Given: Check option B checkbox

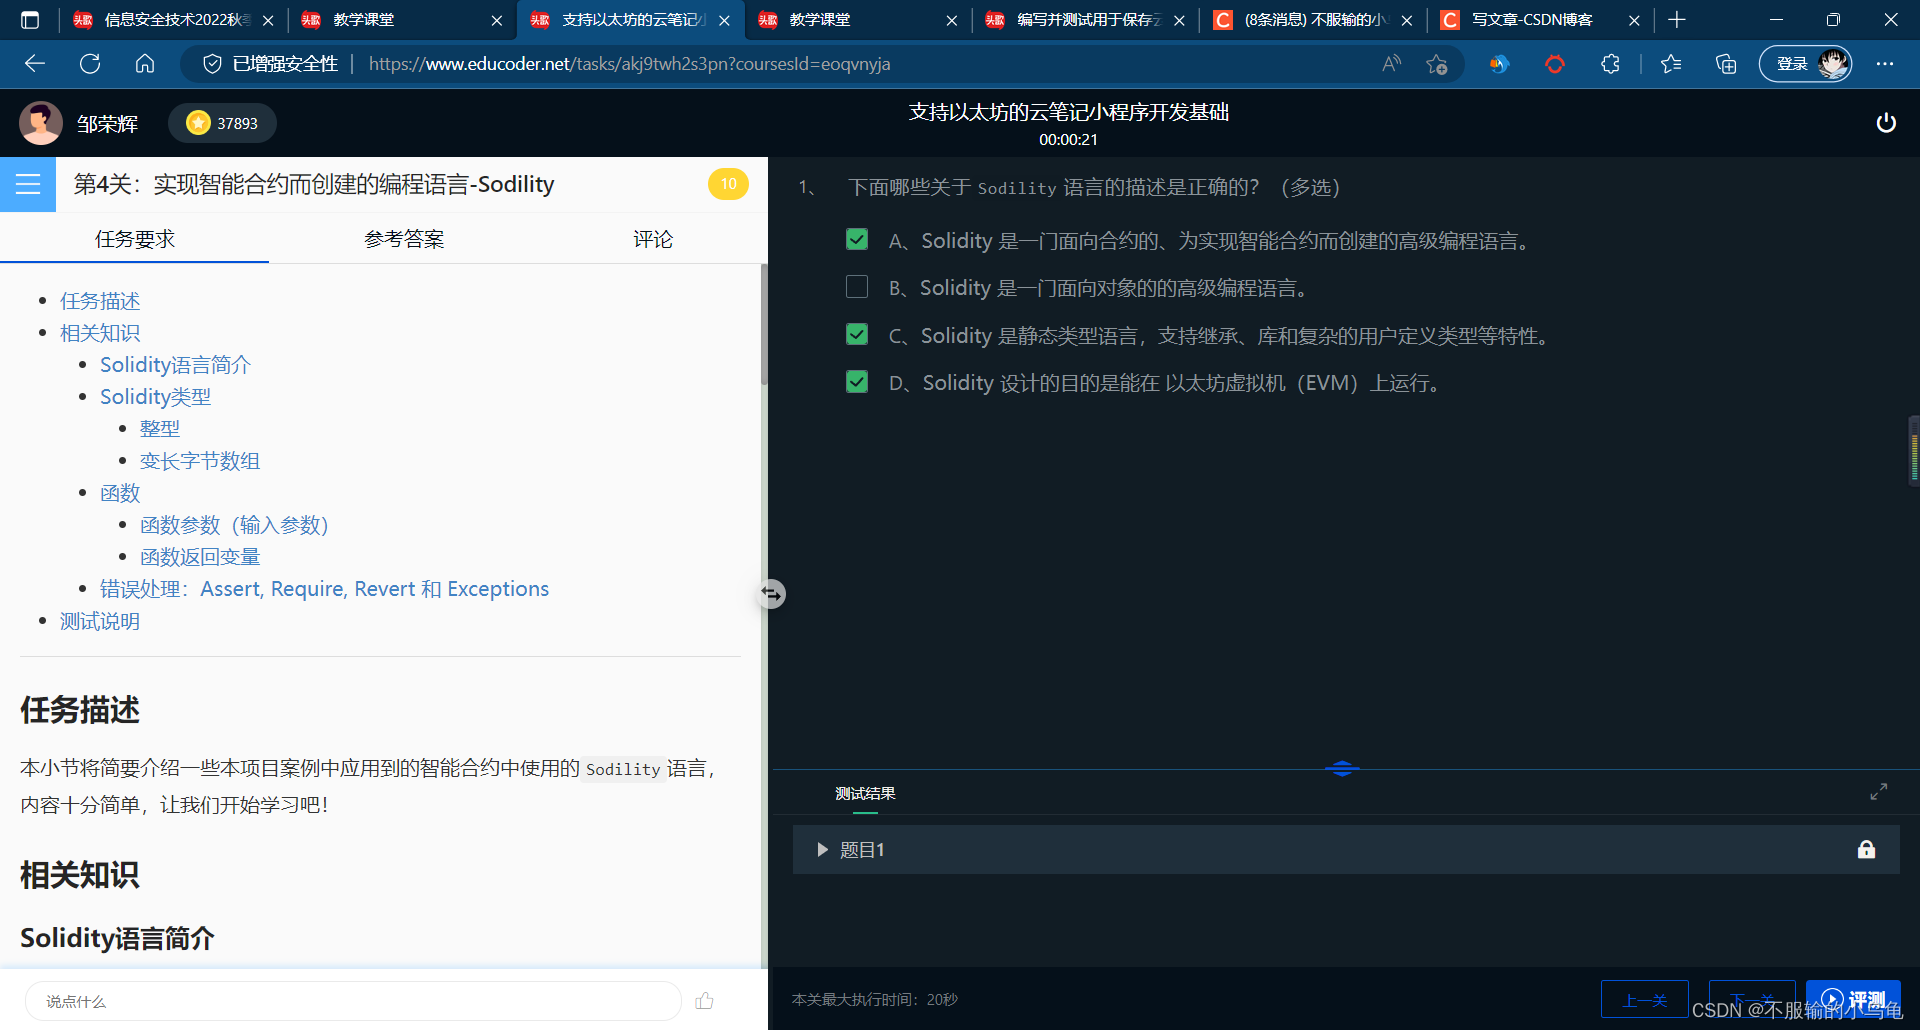Looking at the screenshot, I should point(857,287).
